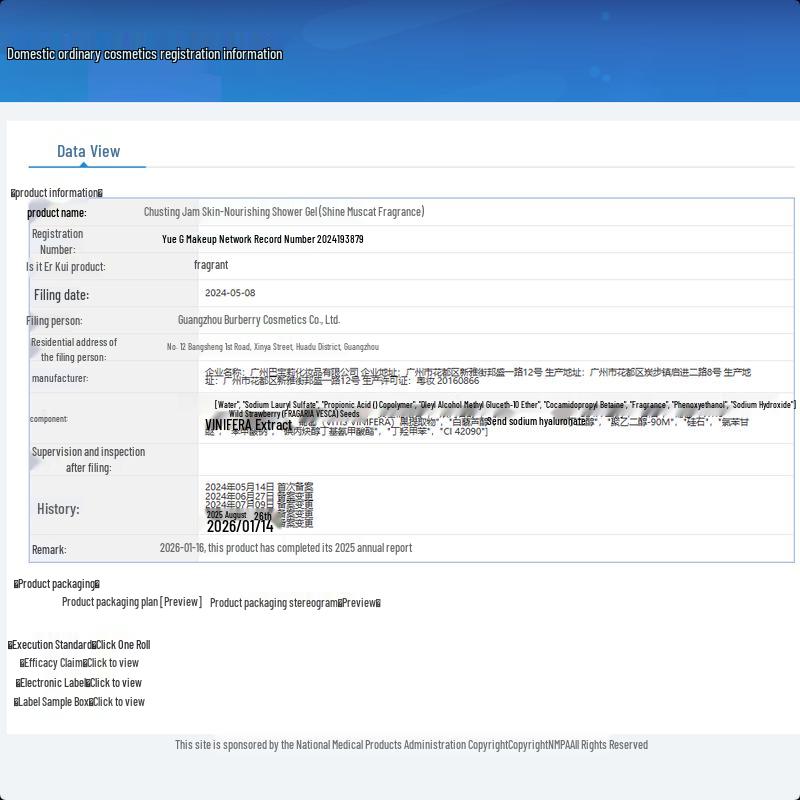
Task: Open the Data View tab
Action: [88, 152]
